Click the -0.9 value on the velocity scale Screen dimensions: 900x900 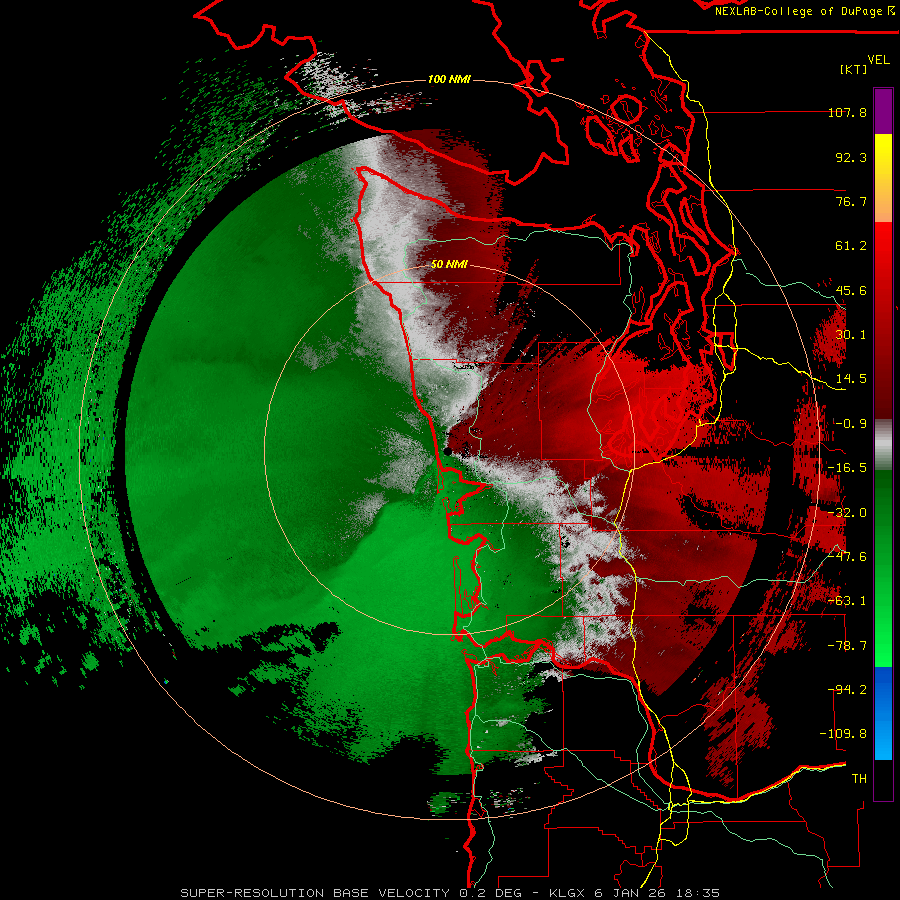pos(851,424)
